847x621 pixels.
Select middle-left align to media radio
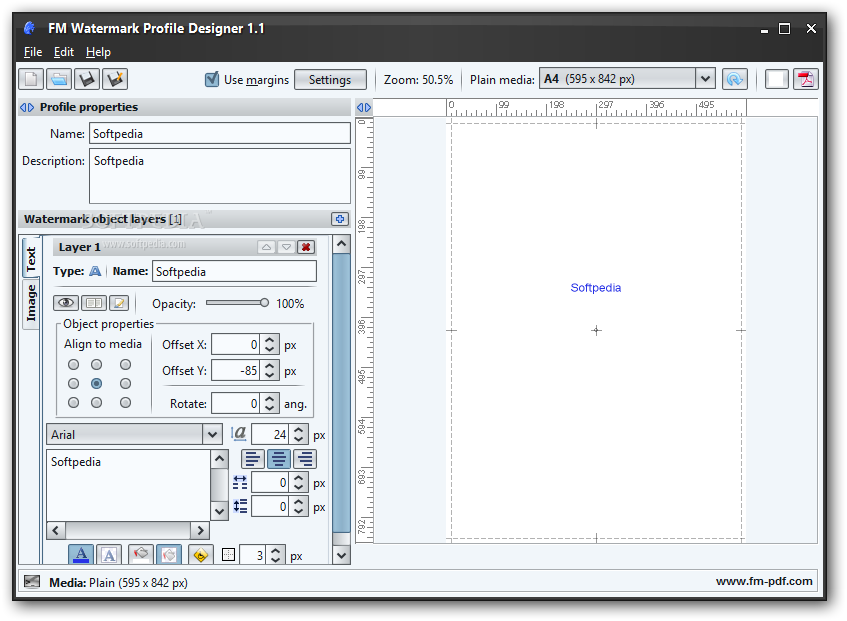73,383
